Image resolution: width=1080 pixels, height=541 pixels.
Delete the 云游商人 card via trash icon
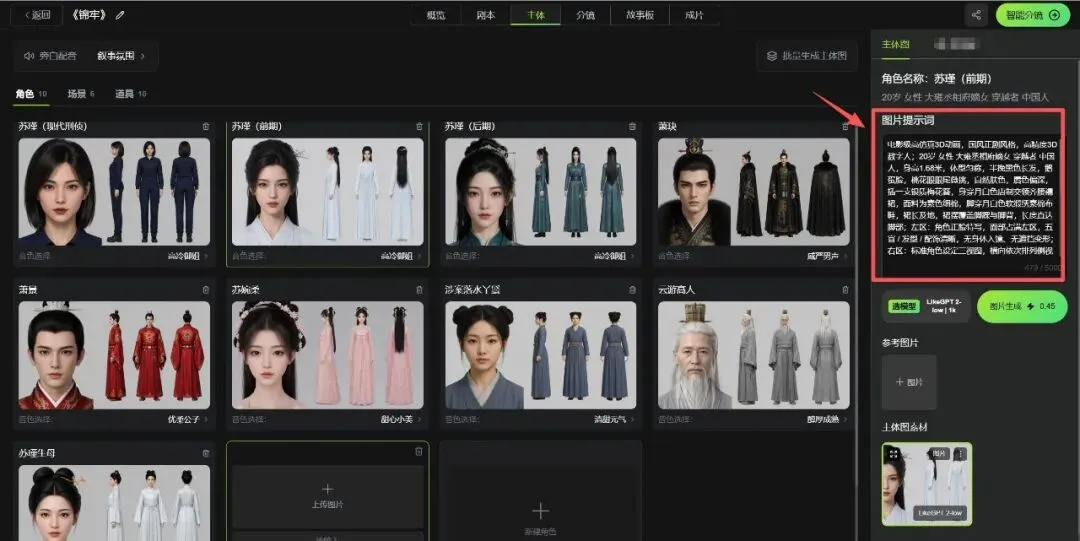[846, 290]
